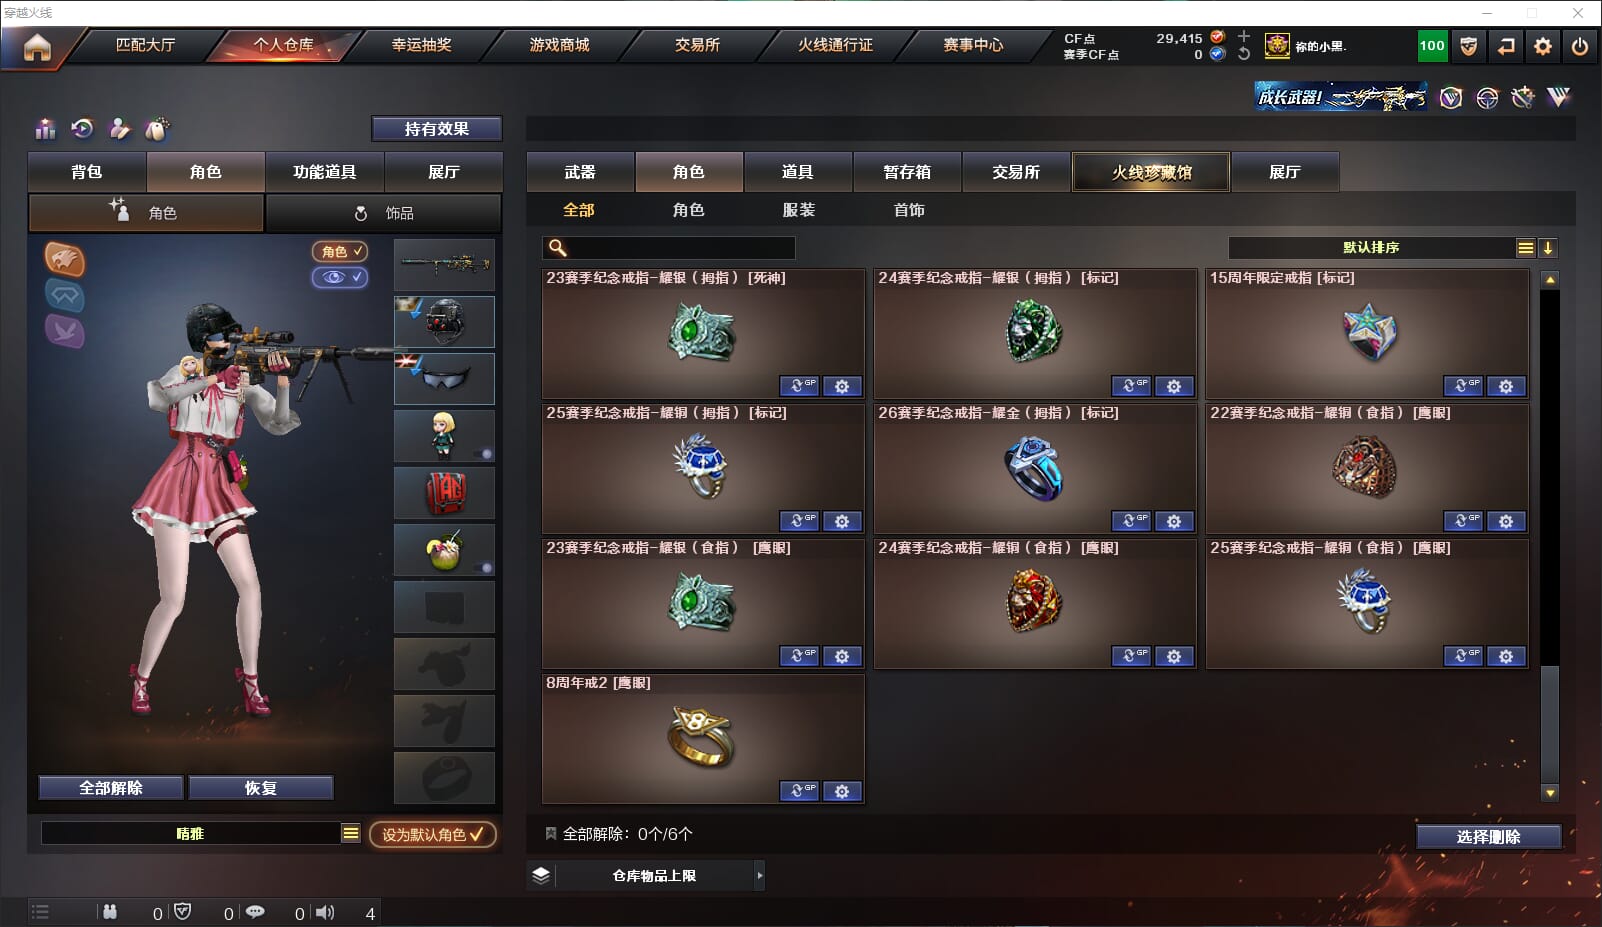The image size is (1602, 927).
Task: Click GP renew icon on 8周年戒2 item
Action: tap(799, 791)
